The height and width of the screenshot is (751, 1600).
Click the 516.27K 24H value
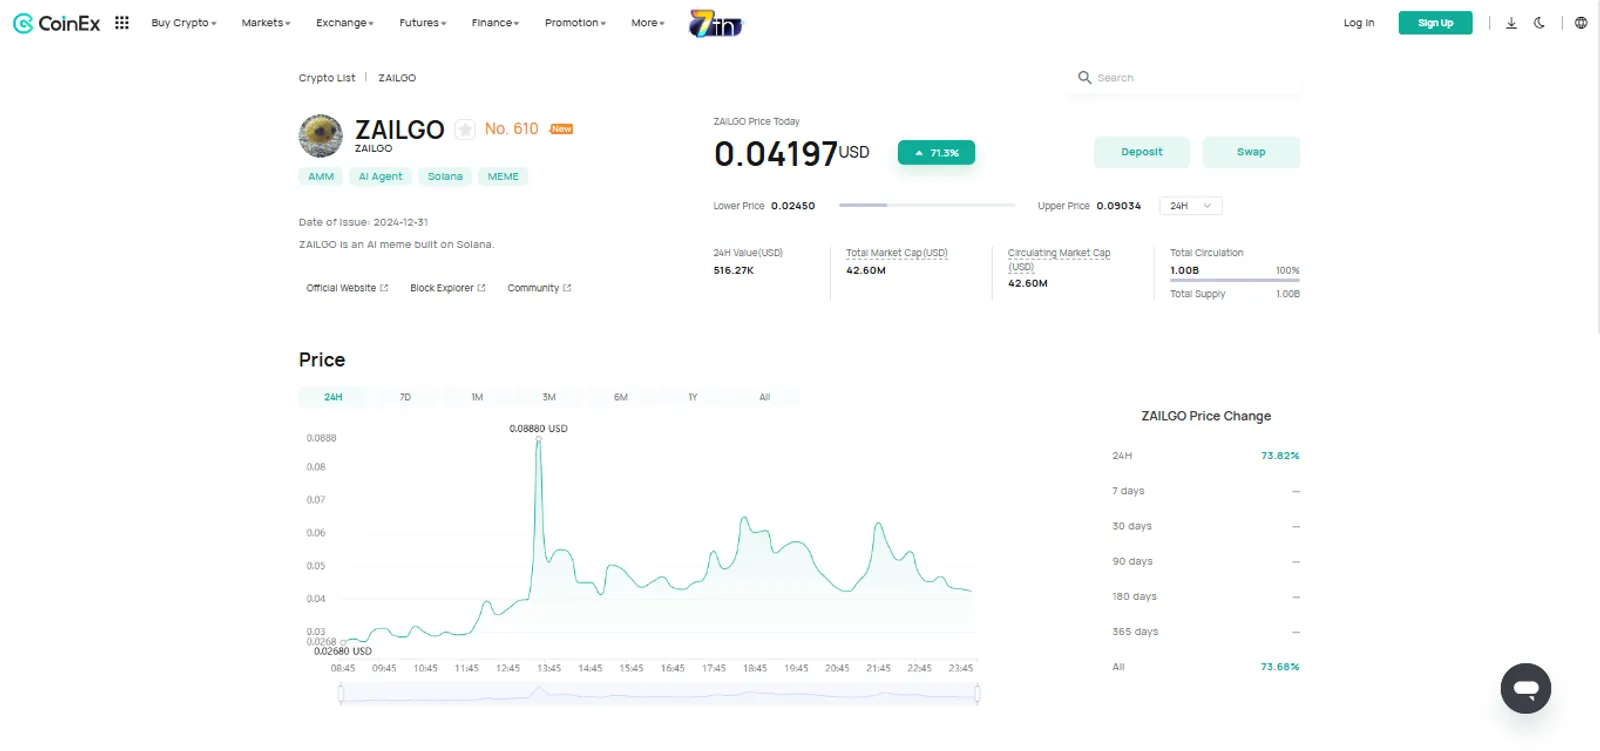tap(733, 271)
